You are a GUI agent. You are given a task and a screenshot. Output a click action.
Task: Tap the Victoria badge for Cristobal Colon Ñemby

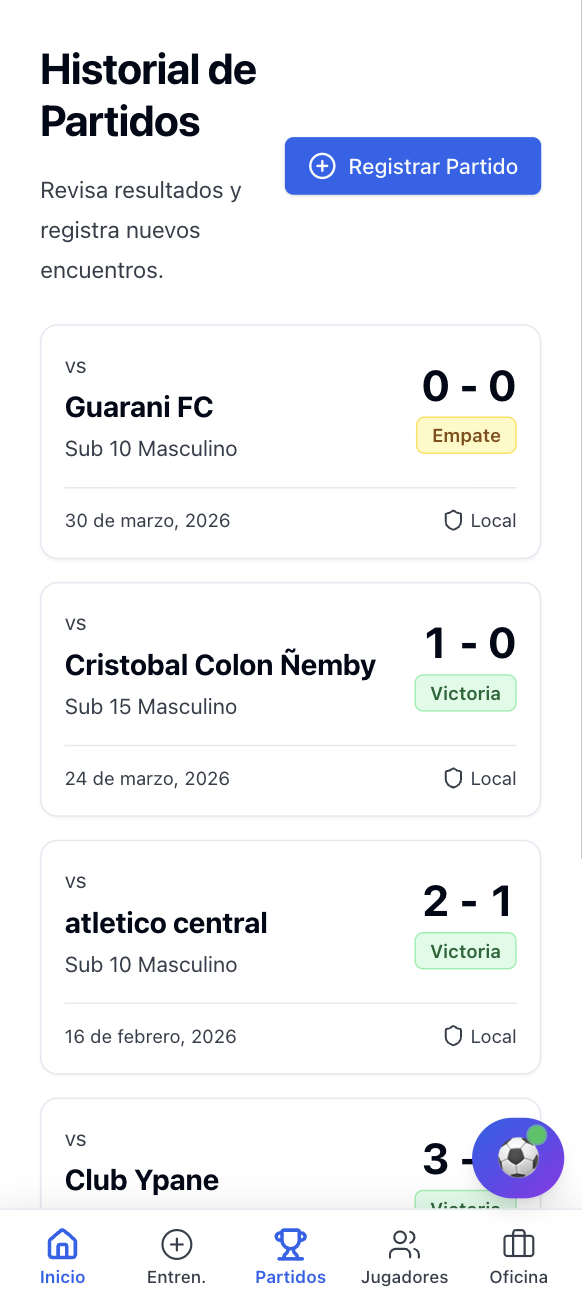click(465, 692)
